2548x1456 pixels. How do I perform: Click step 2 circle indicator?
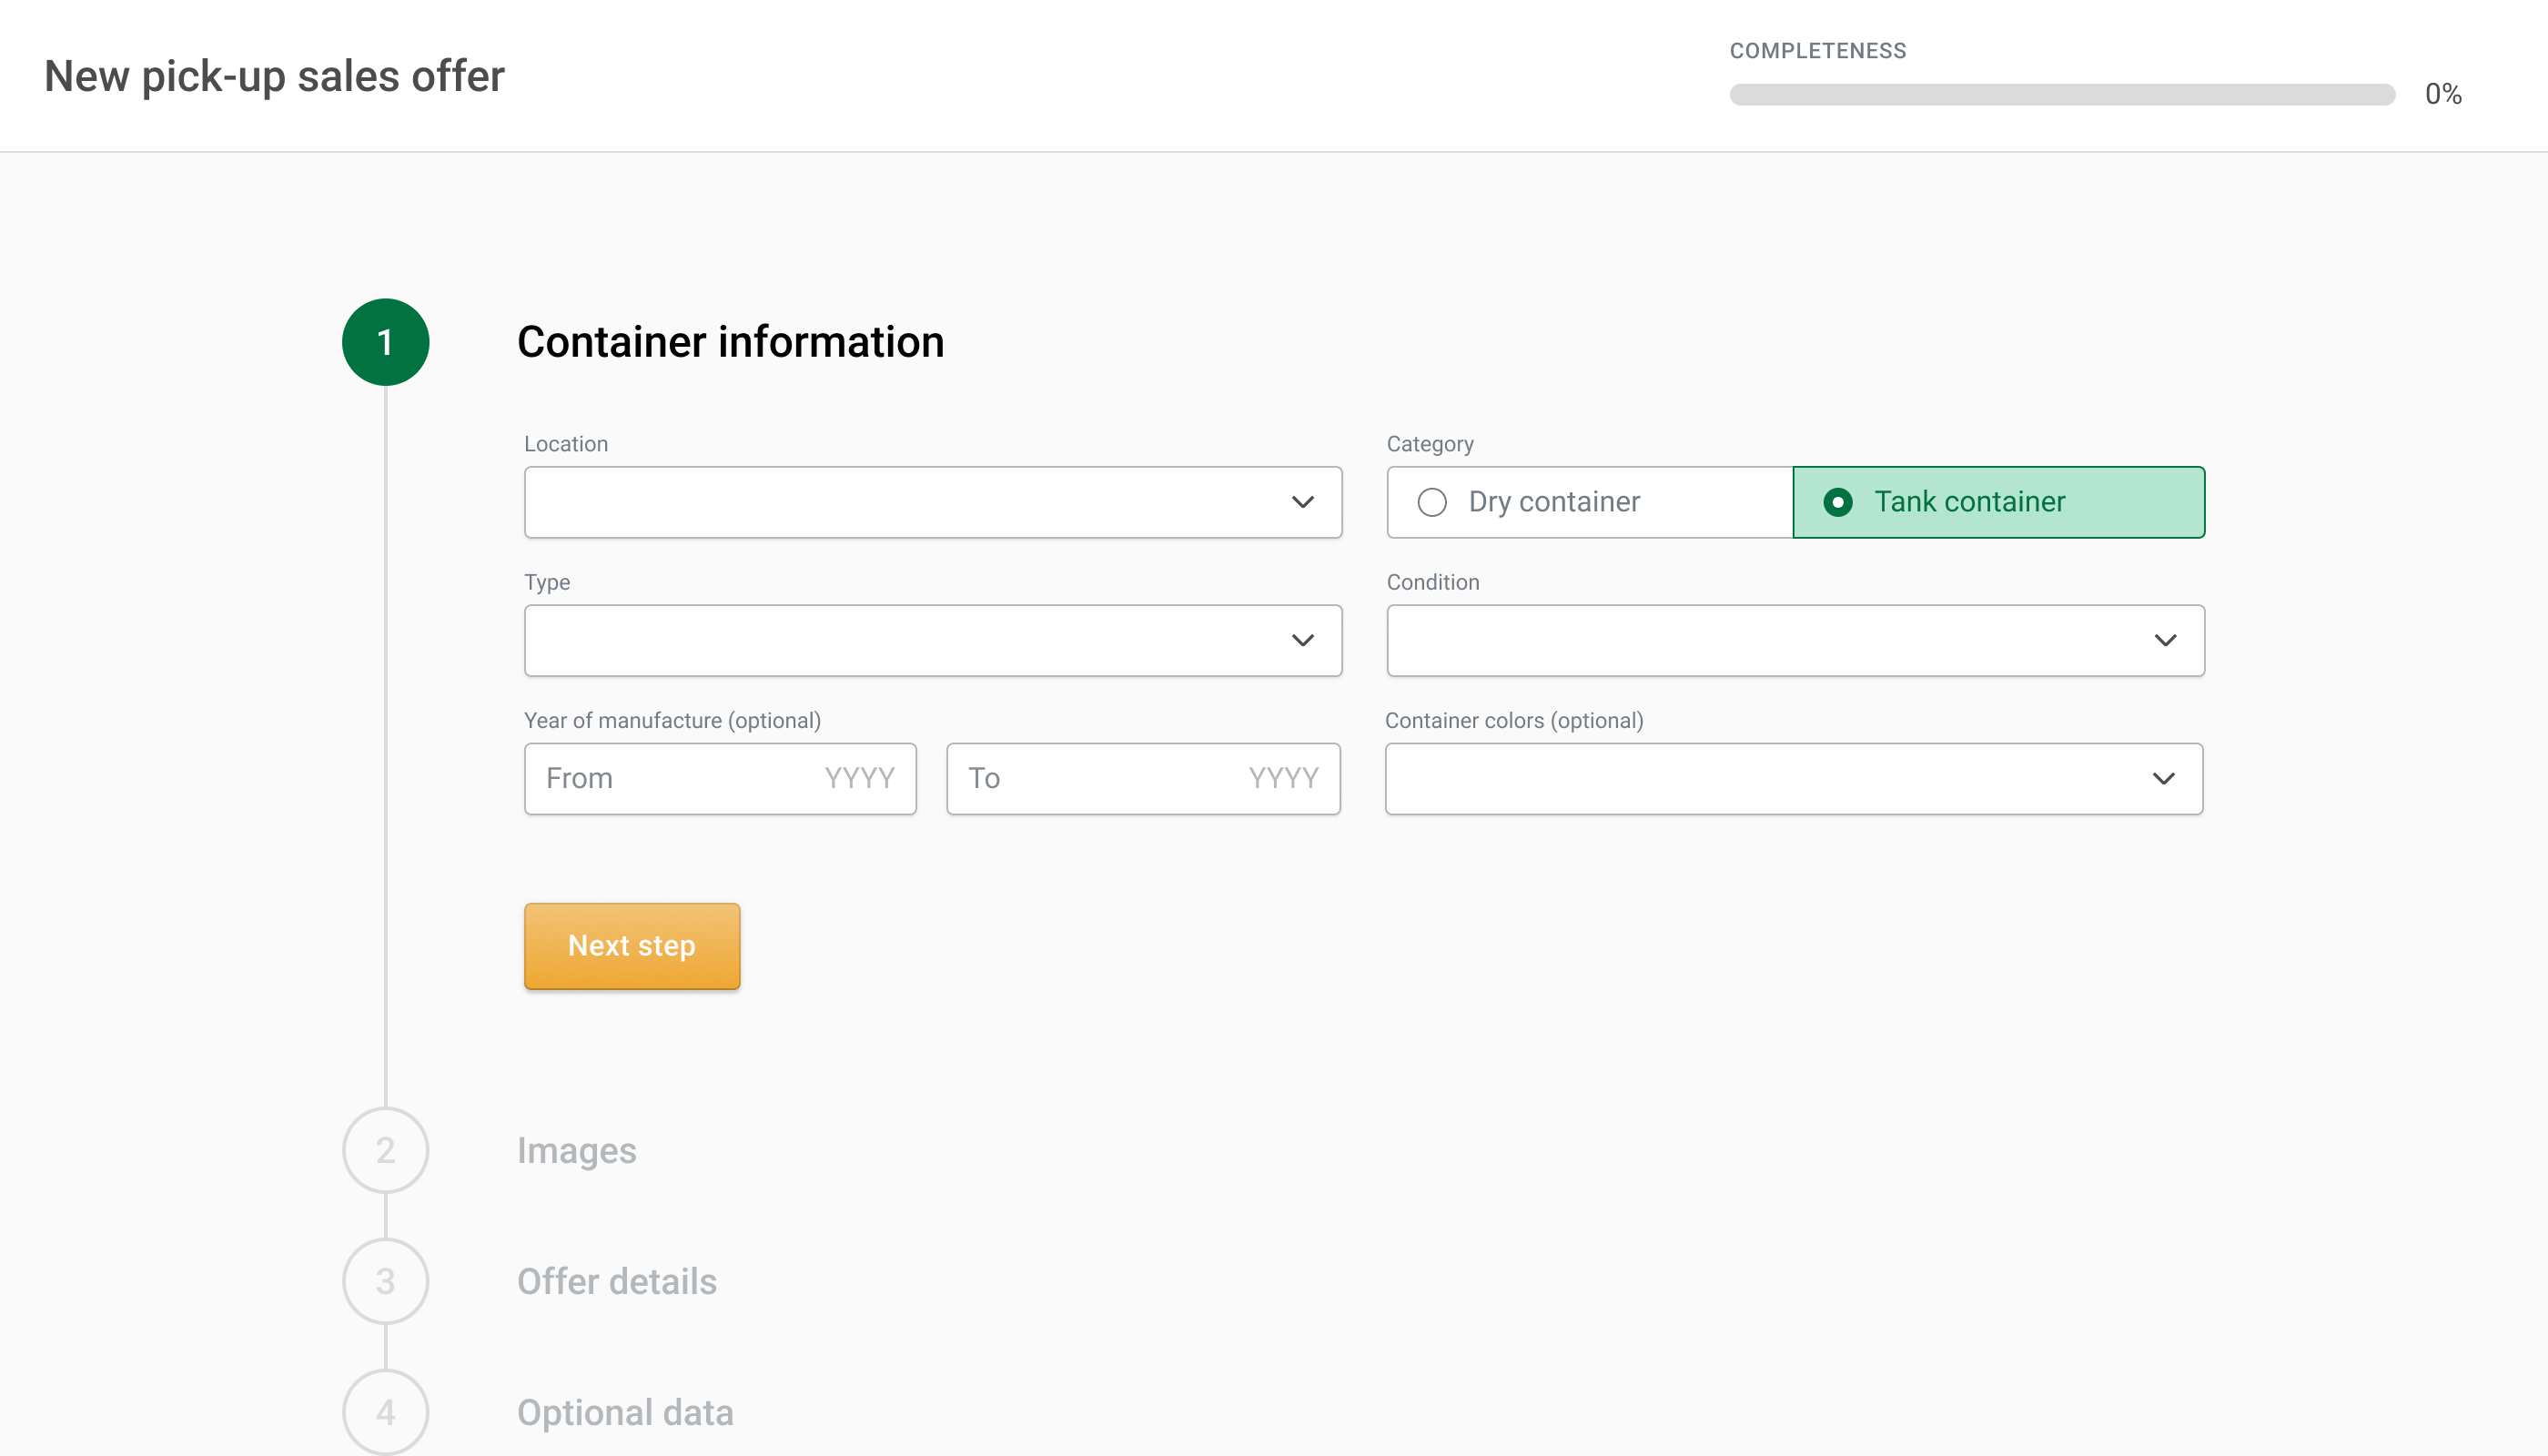[x=385, y=1150]
